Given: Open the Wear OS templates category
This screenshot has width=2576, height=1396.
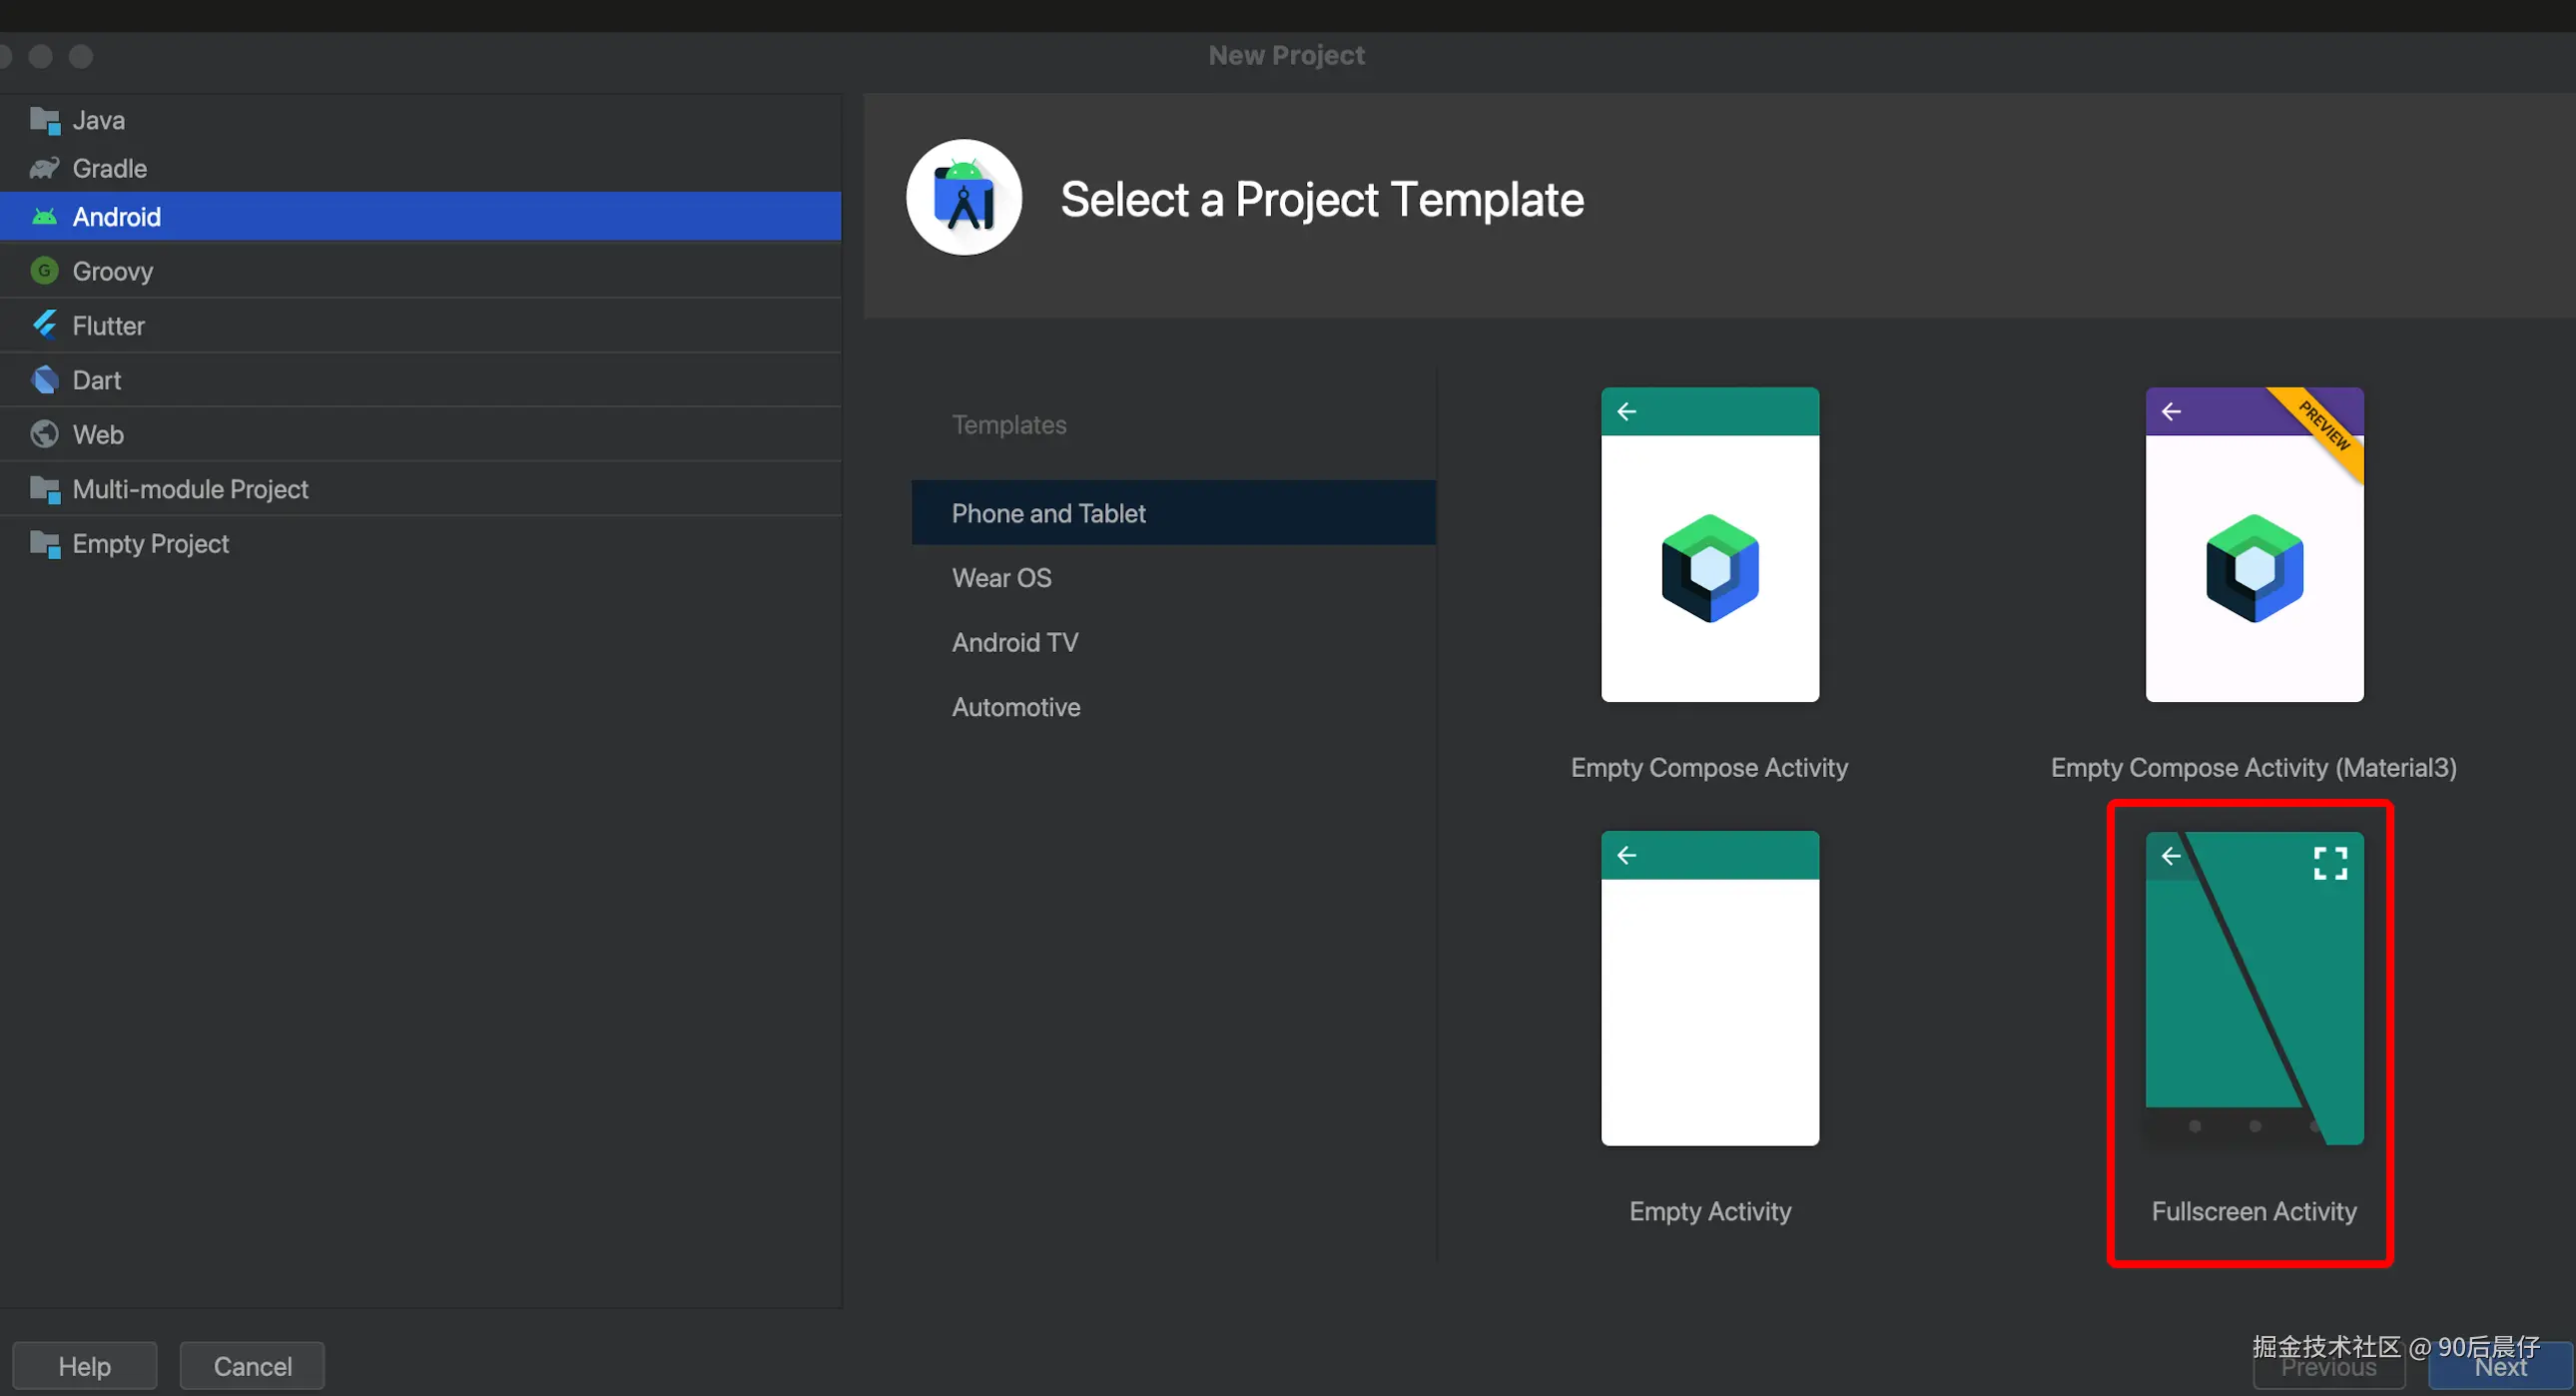Looking at the screenshot, I should [1001, 578].
